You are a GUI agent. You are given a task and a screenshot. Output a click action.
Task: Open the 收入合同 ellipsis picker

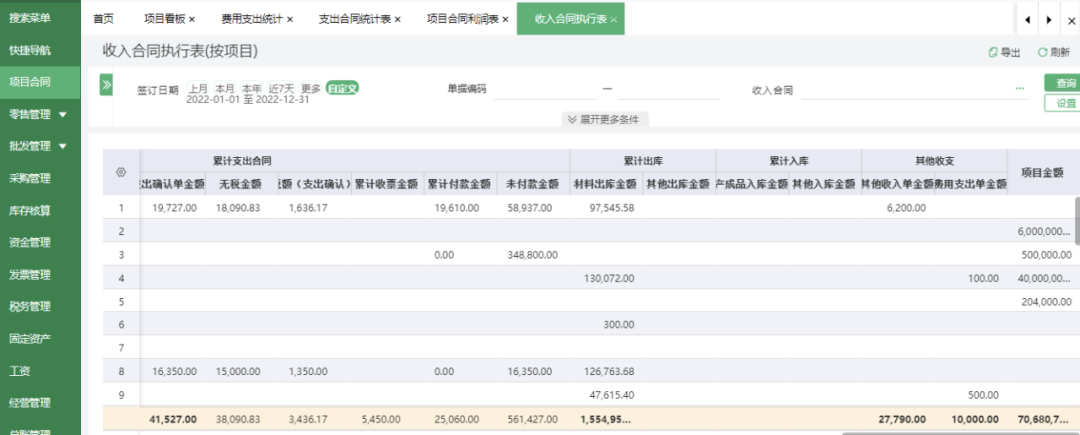(x=1019, y=89)
